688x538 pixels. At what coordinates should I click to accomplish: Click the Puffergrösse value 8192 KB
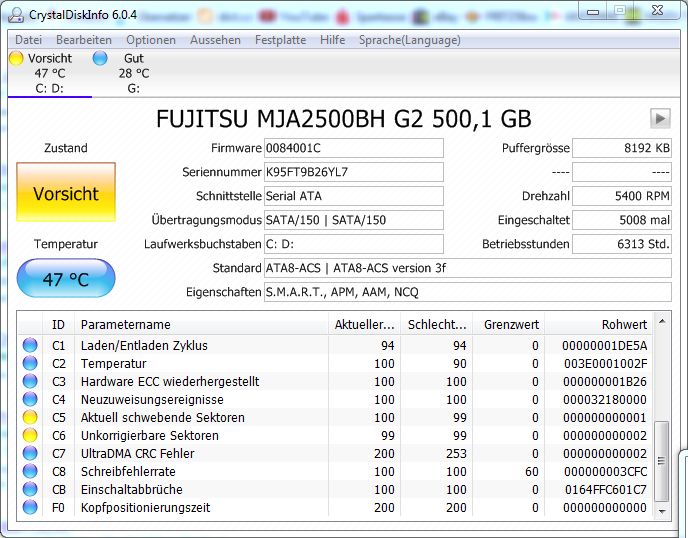622,148
